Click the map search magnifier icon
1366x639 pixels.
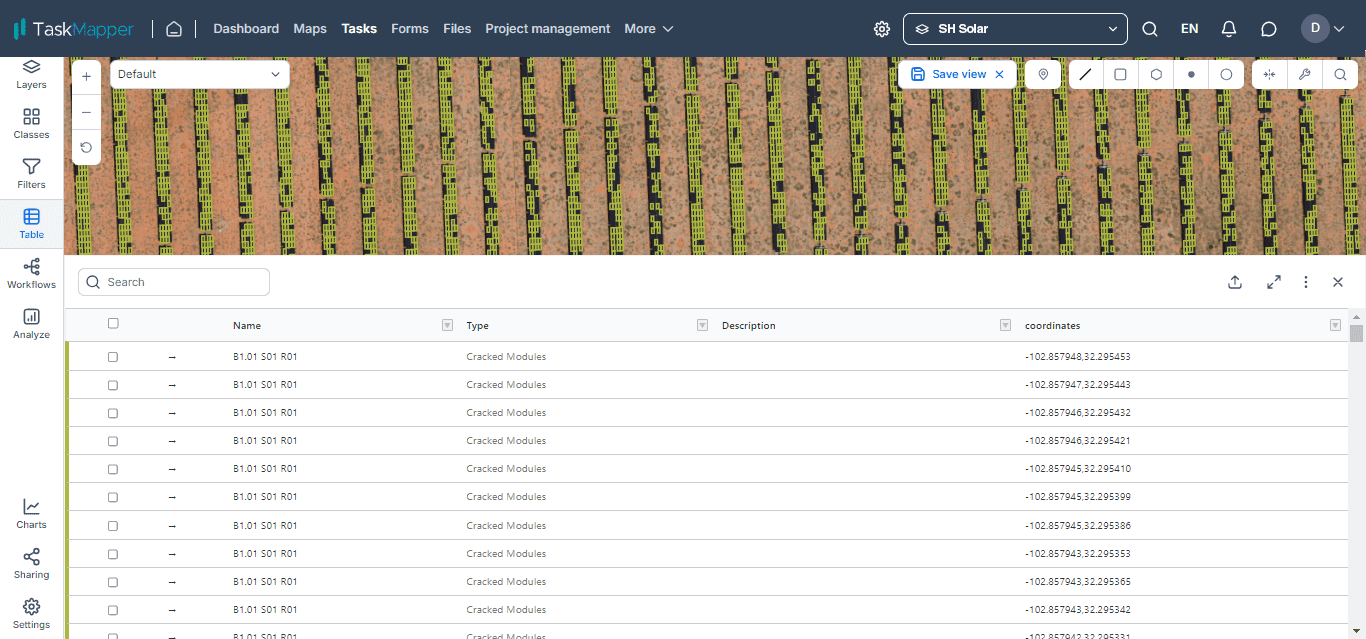coord(1340,74)
